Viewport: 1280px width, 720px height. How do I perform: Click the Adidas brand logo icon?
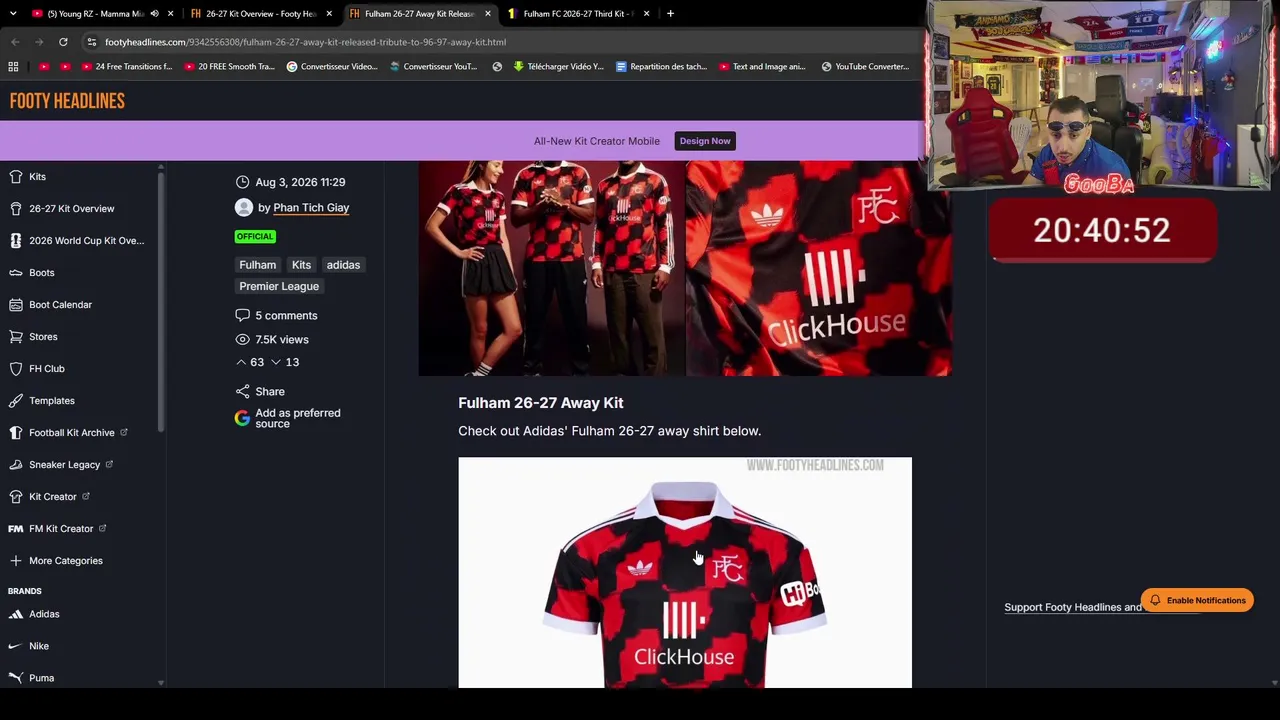15,614
